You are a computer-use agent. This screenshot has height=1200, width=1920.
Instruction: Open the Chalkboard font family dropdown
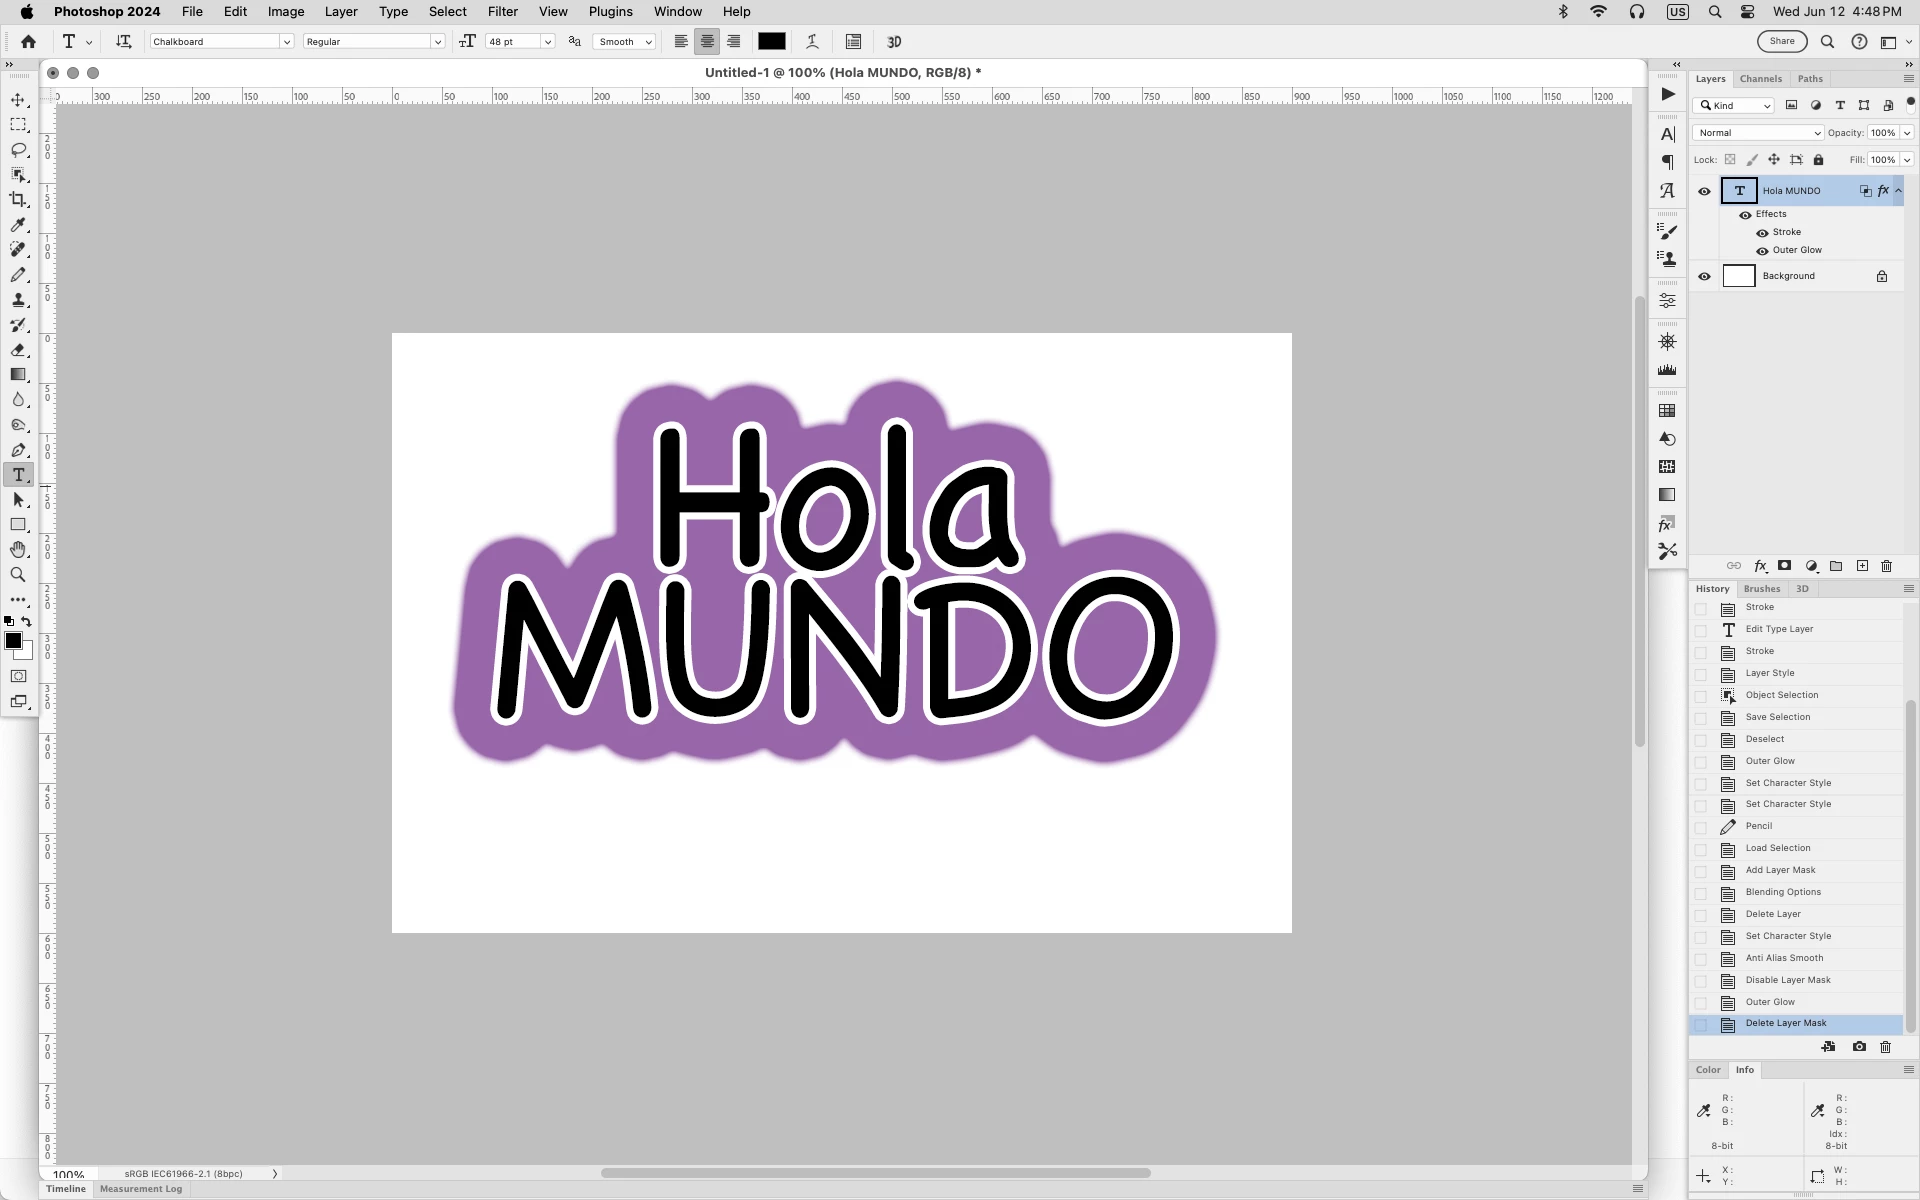click(286, 42)
